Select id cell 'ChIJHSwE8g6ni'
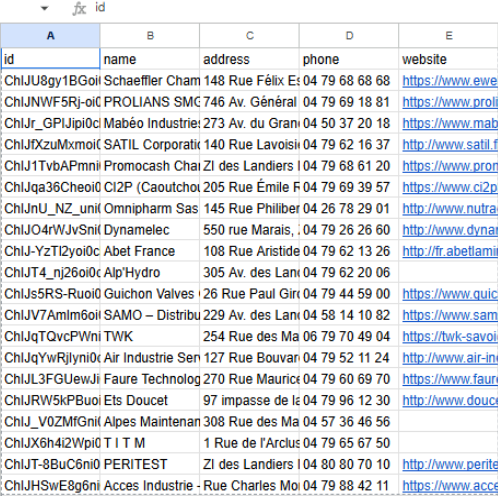498x498 pixels. click(50, 486)
